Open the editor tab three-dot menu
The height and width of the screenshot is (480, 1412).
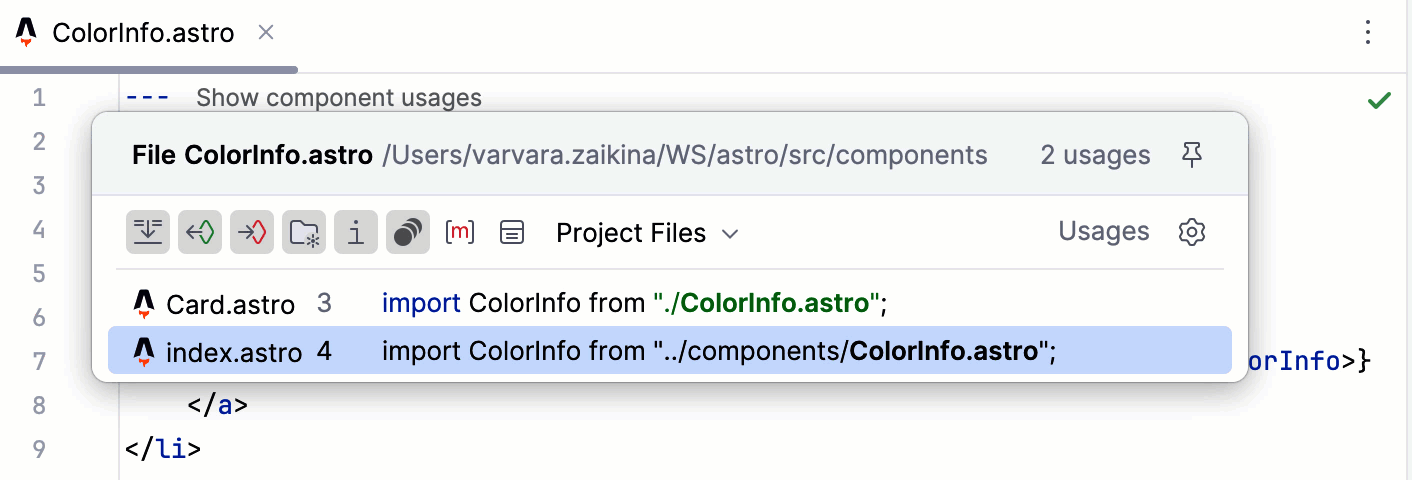pyautogui.click(x=1368, y=33)
